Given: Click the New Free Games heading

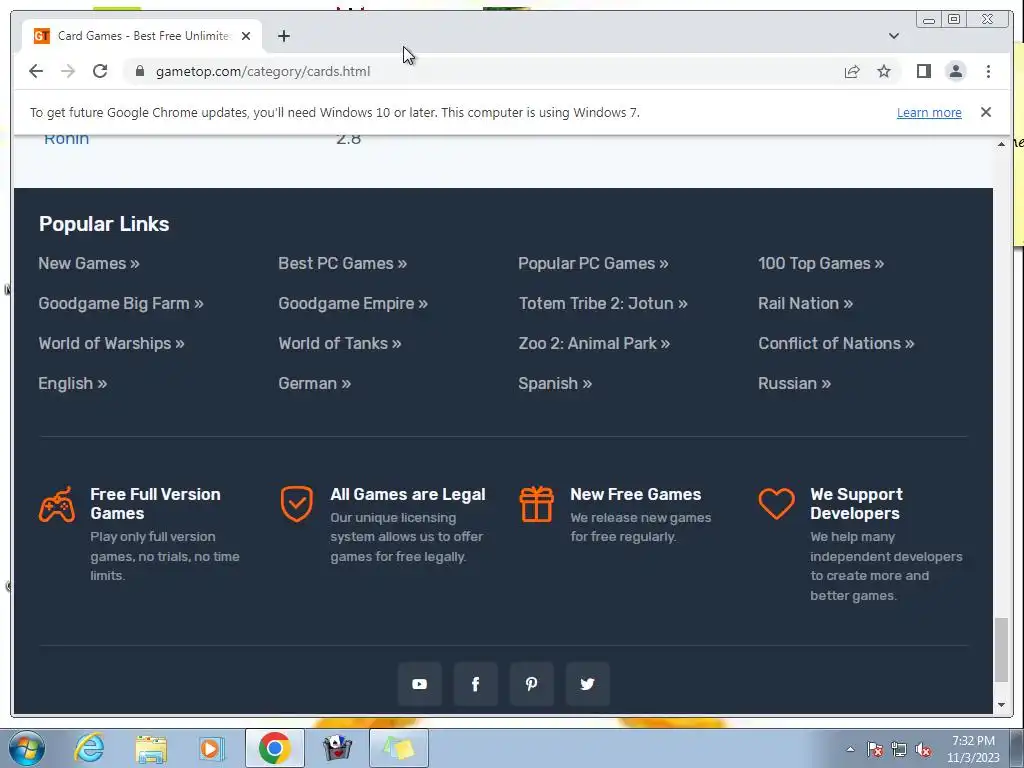Looking at the screenshot, I should tap(635, 494).
